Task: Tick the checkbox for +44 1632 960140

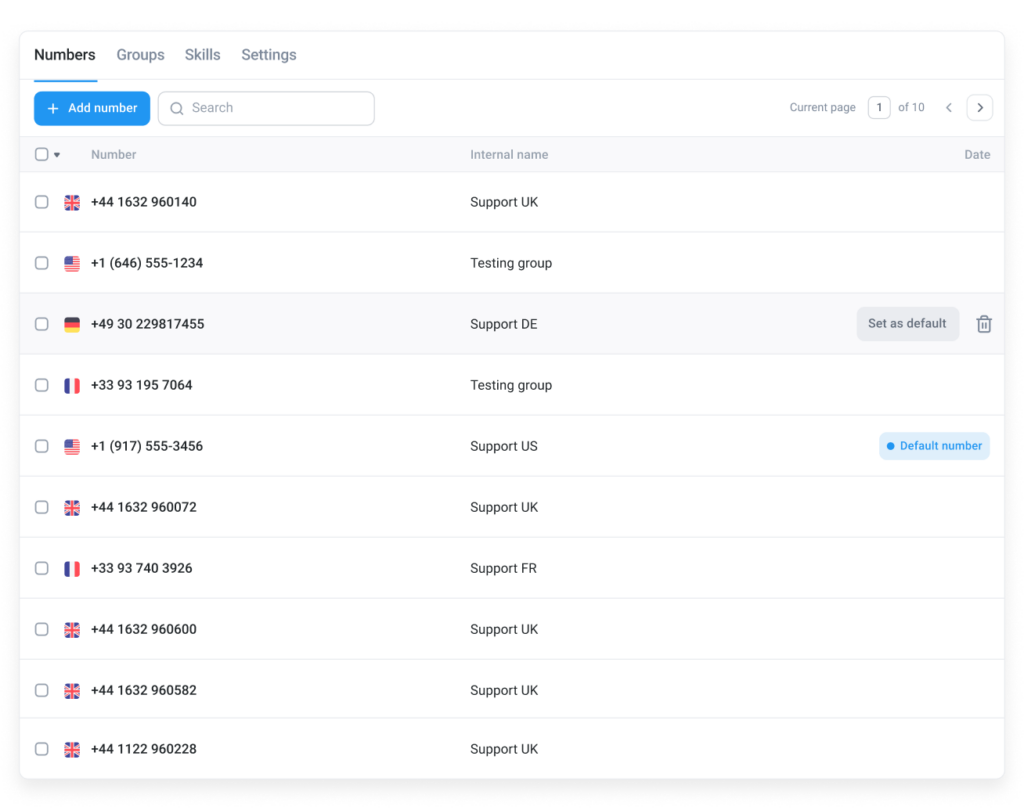Action: [x=42, y=202]
